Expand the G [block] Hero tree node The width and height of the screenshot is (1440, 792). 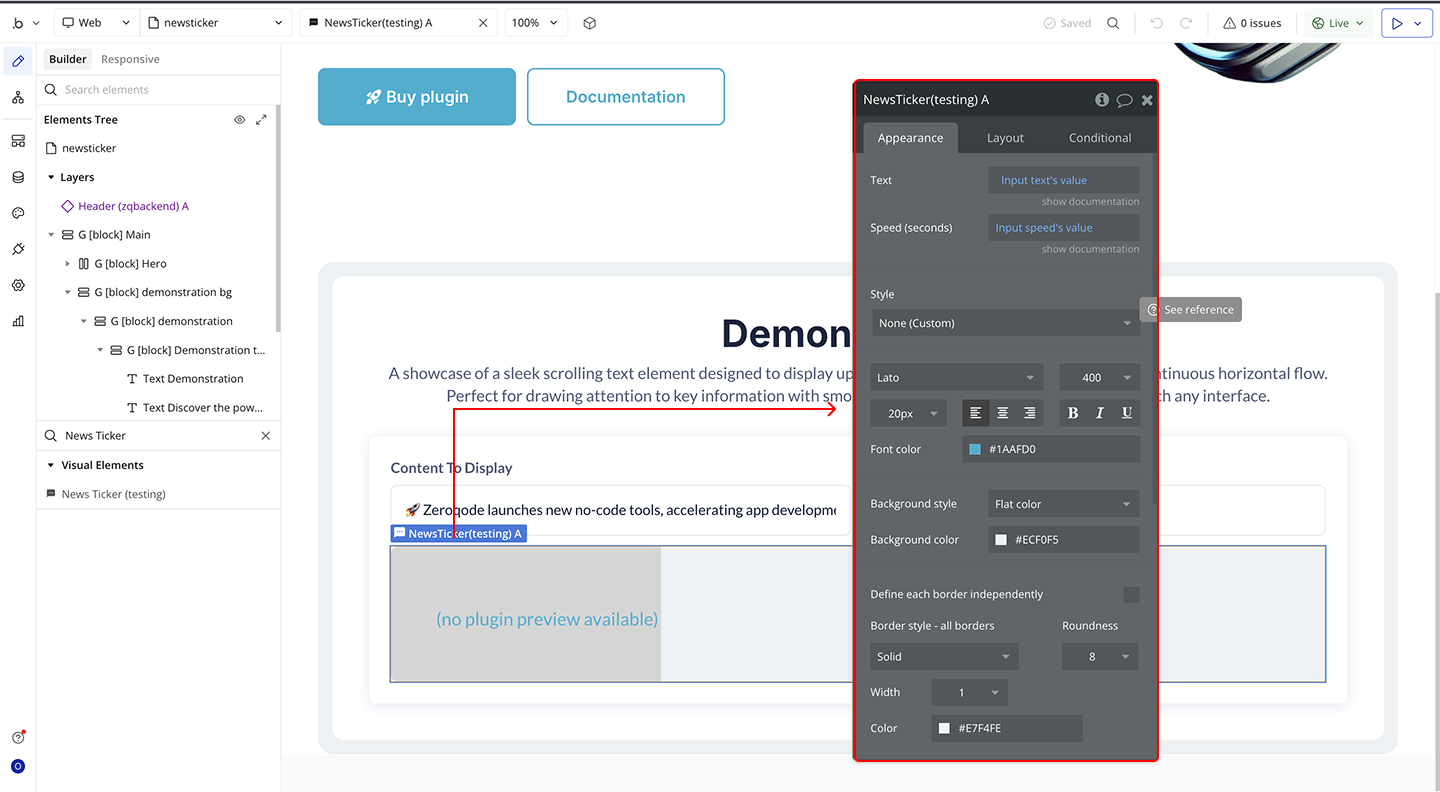[x=68, y=264]
